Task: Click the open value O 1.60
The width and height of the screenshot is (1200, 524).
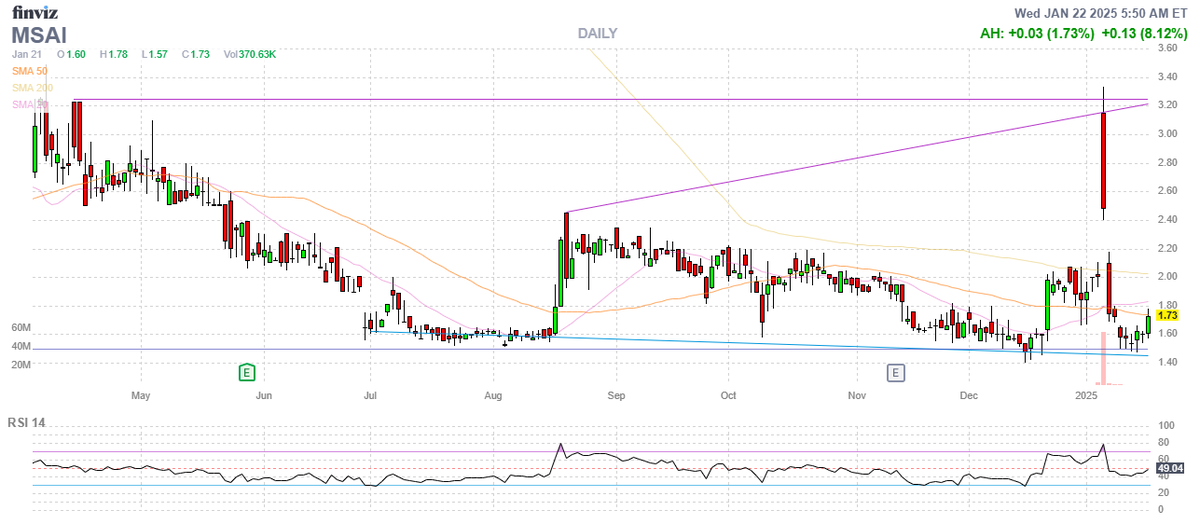Action: (73, 53)
